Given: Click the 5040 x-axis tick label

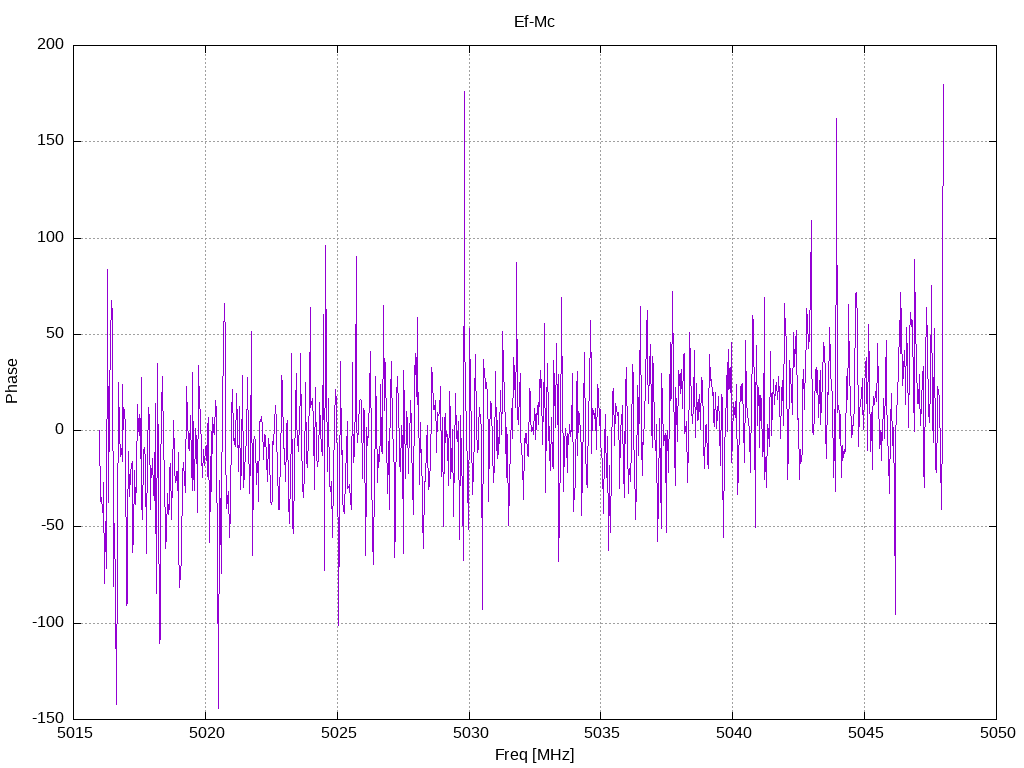Looking at the screenshot, I should pos(733,733).
